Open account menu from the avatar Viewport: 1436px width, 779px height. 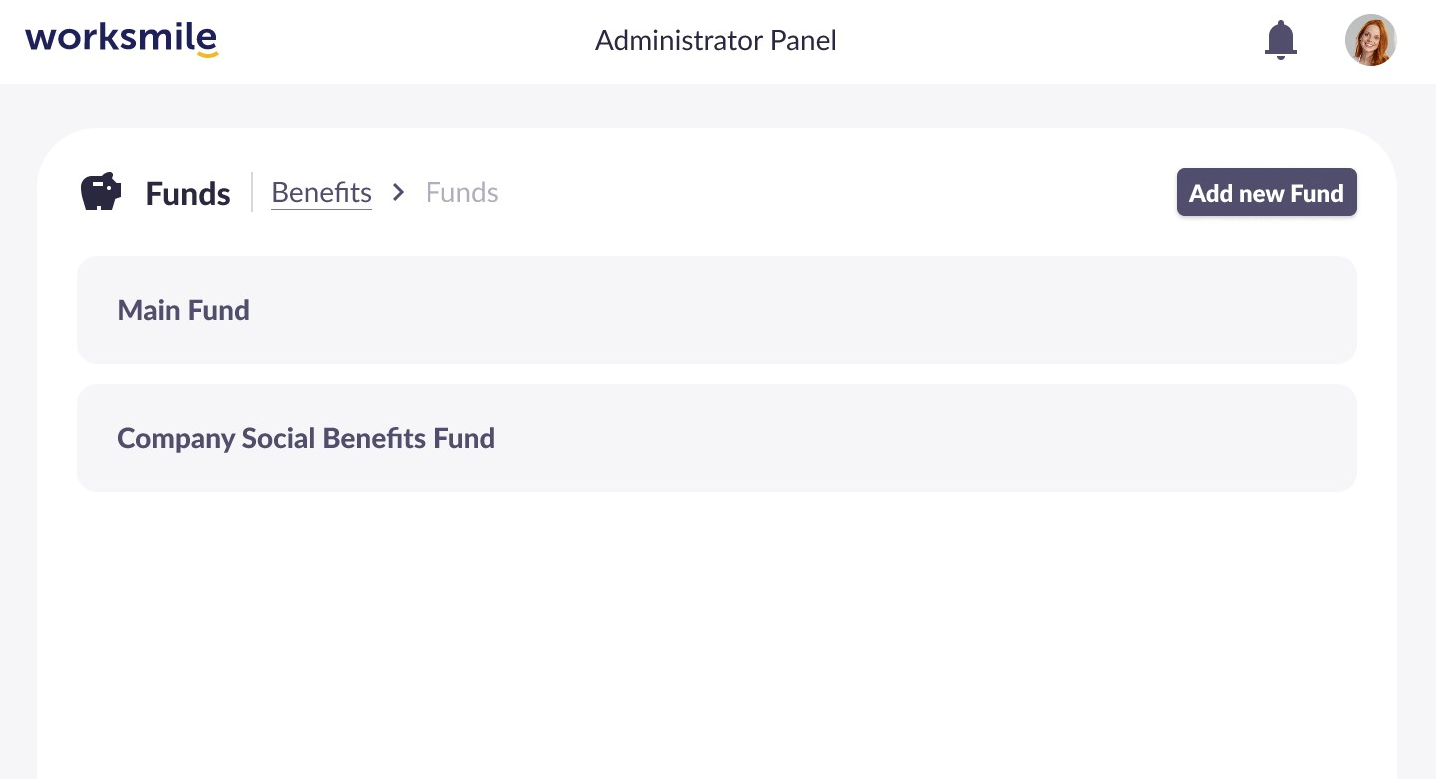1370,40
